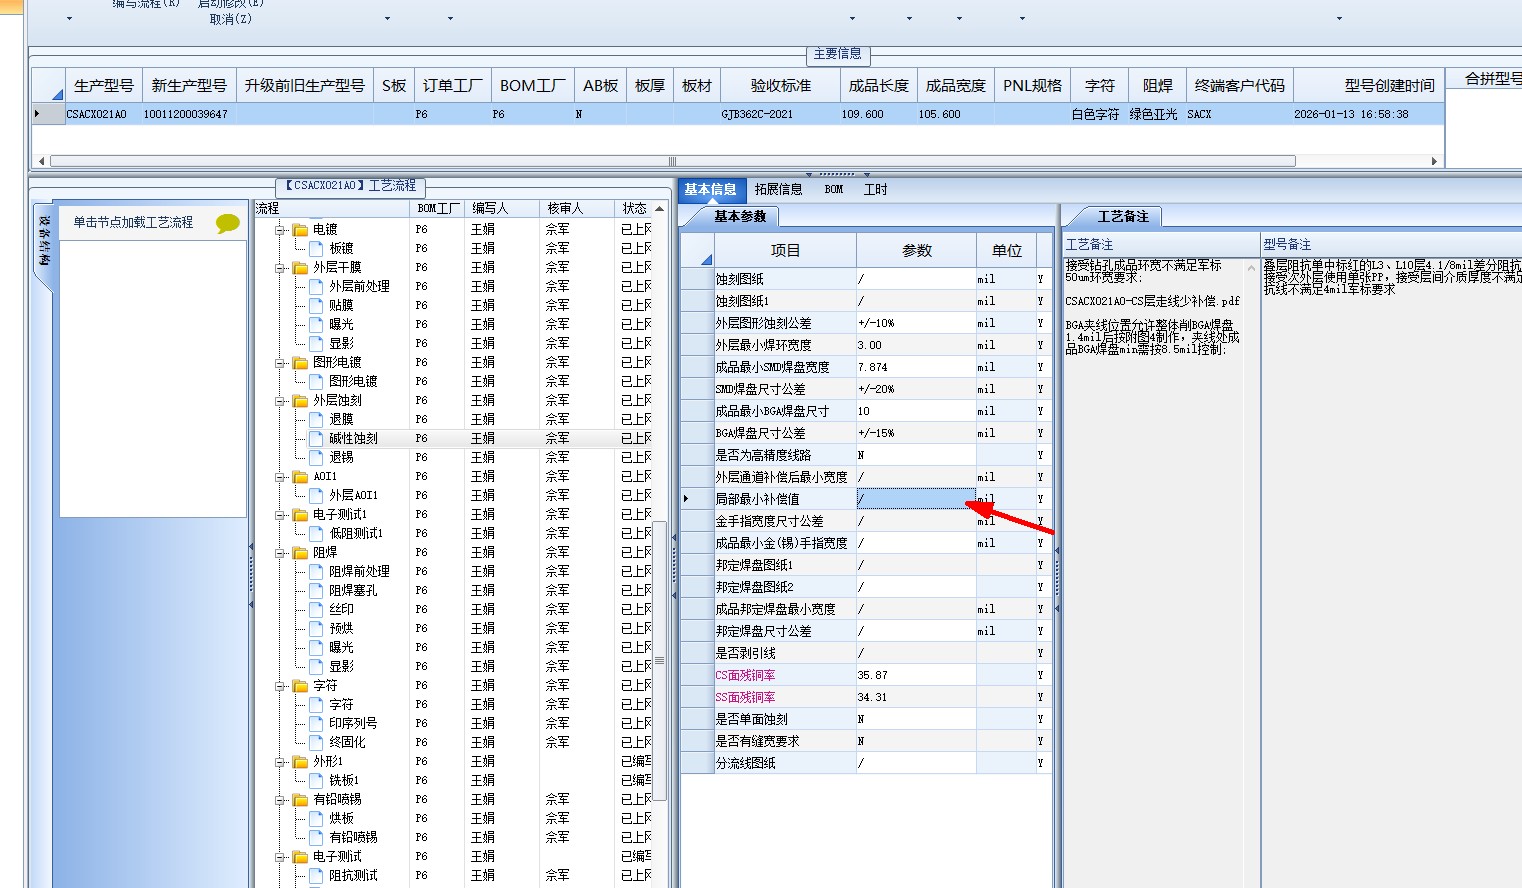1522x888 pixels.
Task: Click the 电子测试1 folder icon
Action: (x=300, y=514)
